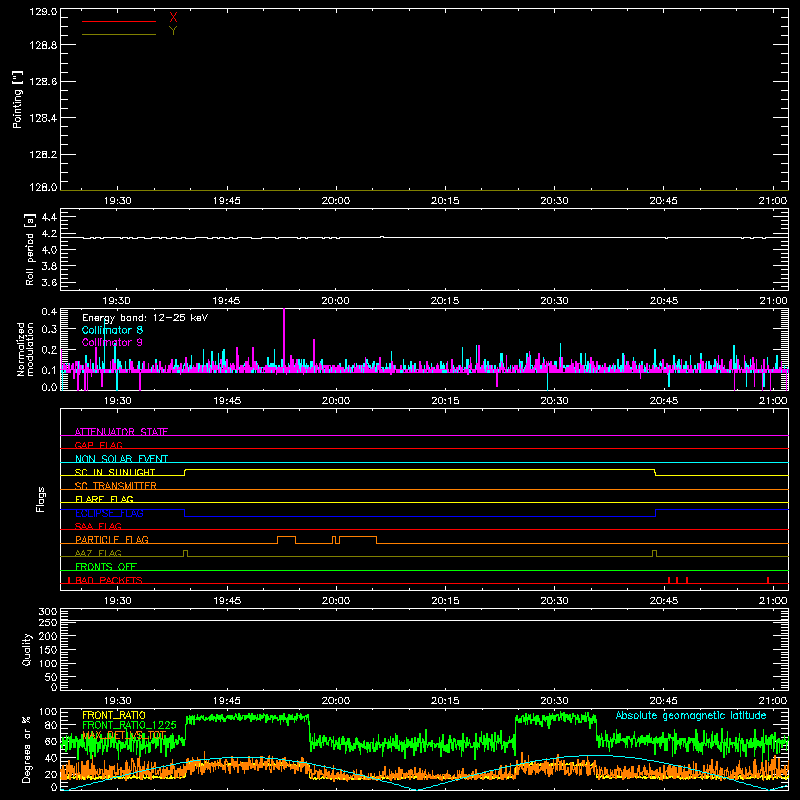Click the 129.0 tick label on Pointing axis

pyautogui.click(x=43, y=12)
